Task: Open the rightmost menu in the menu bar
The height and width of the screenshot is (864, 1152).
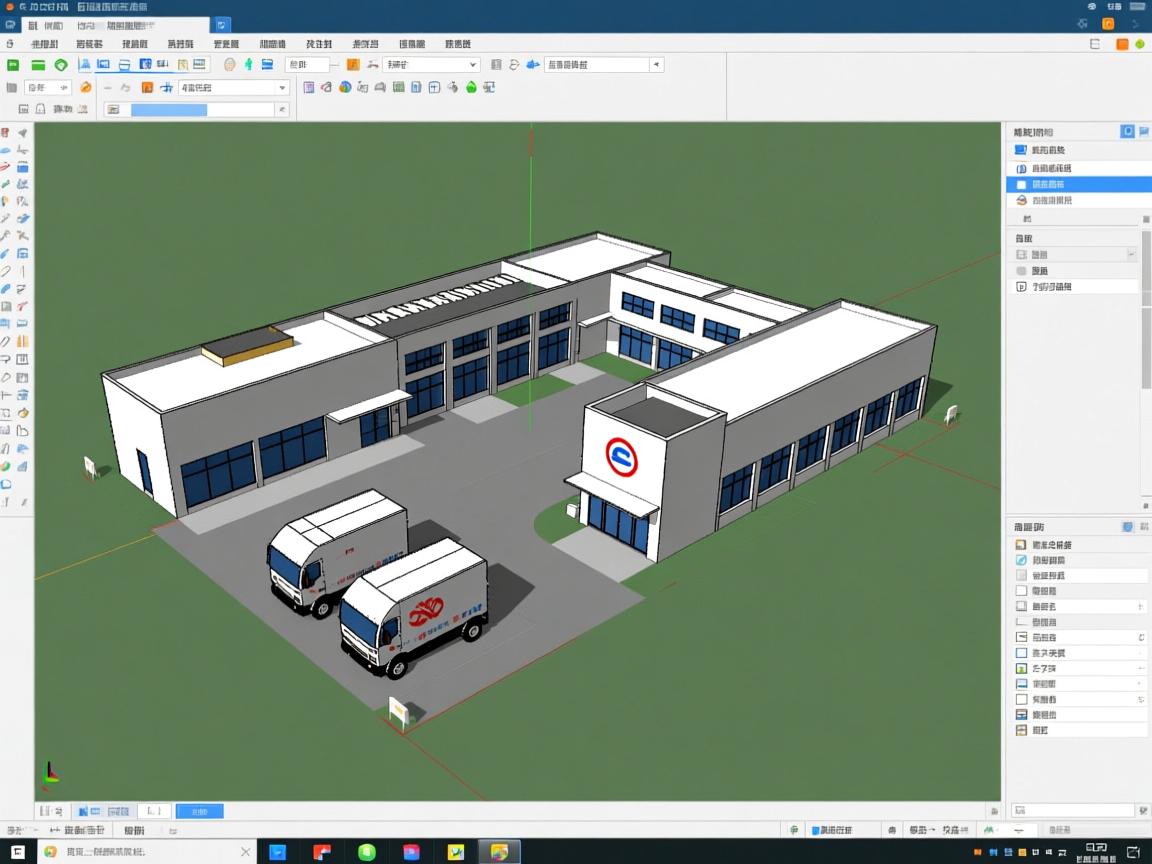Action: (x=458, y=44)
